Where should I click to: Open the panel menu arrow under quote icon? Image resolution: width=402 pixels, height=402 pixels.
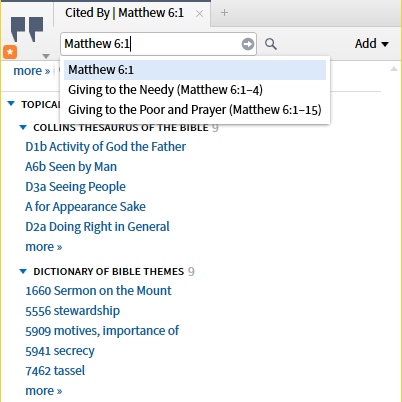(46, 56)
